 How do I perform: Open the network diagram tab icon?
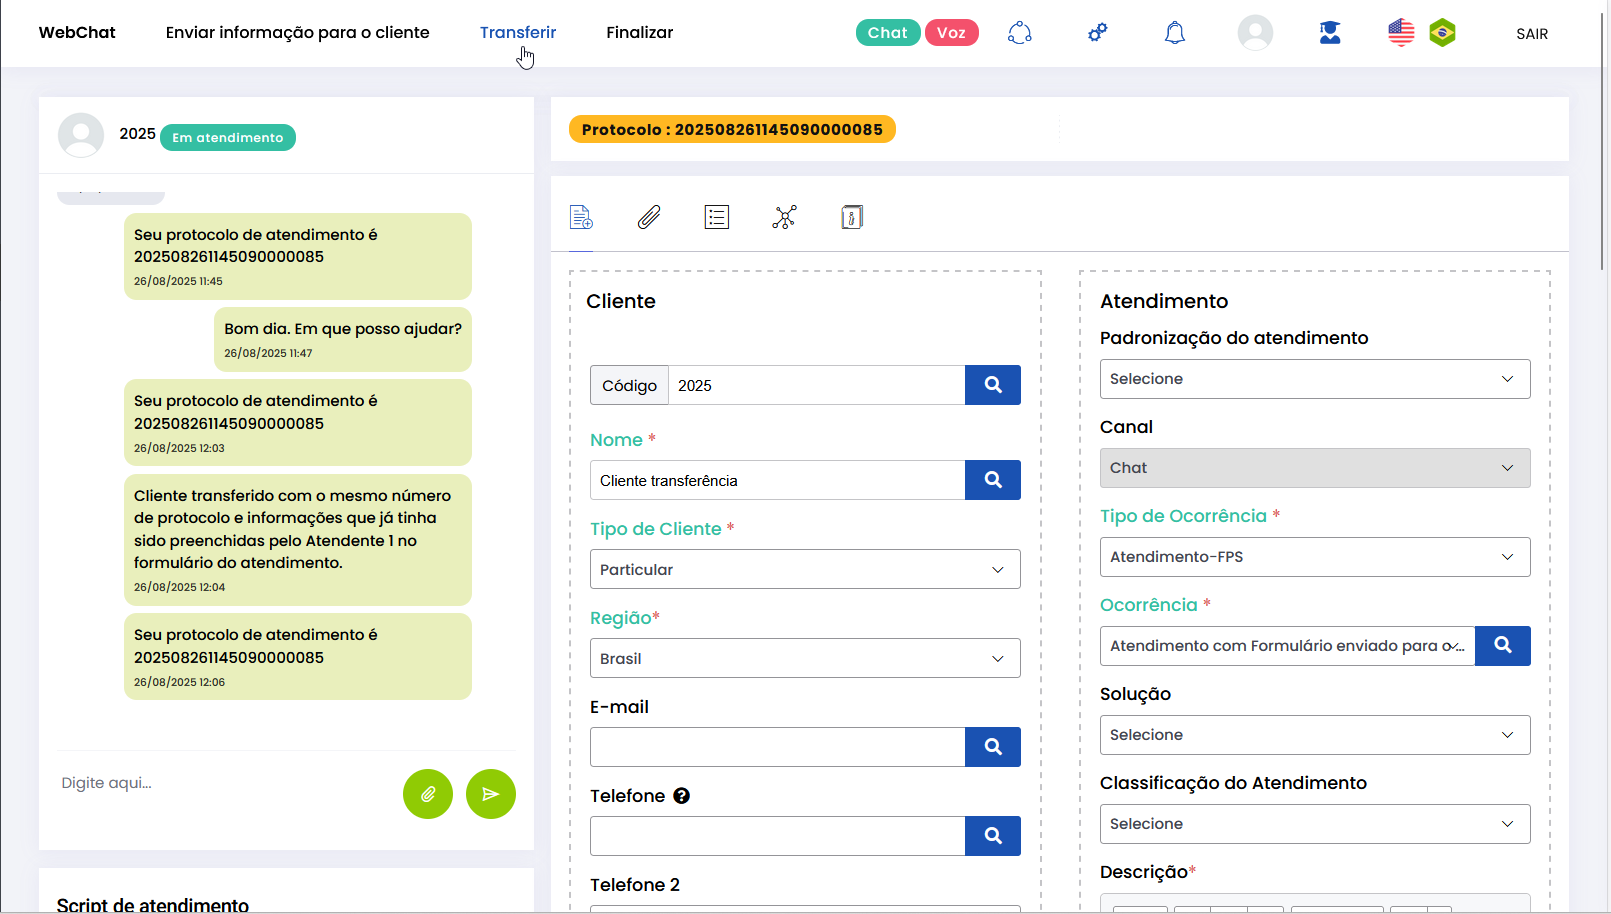click(x=785, y=217)
